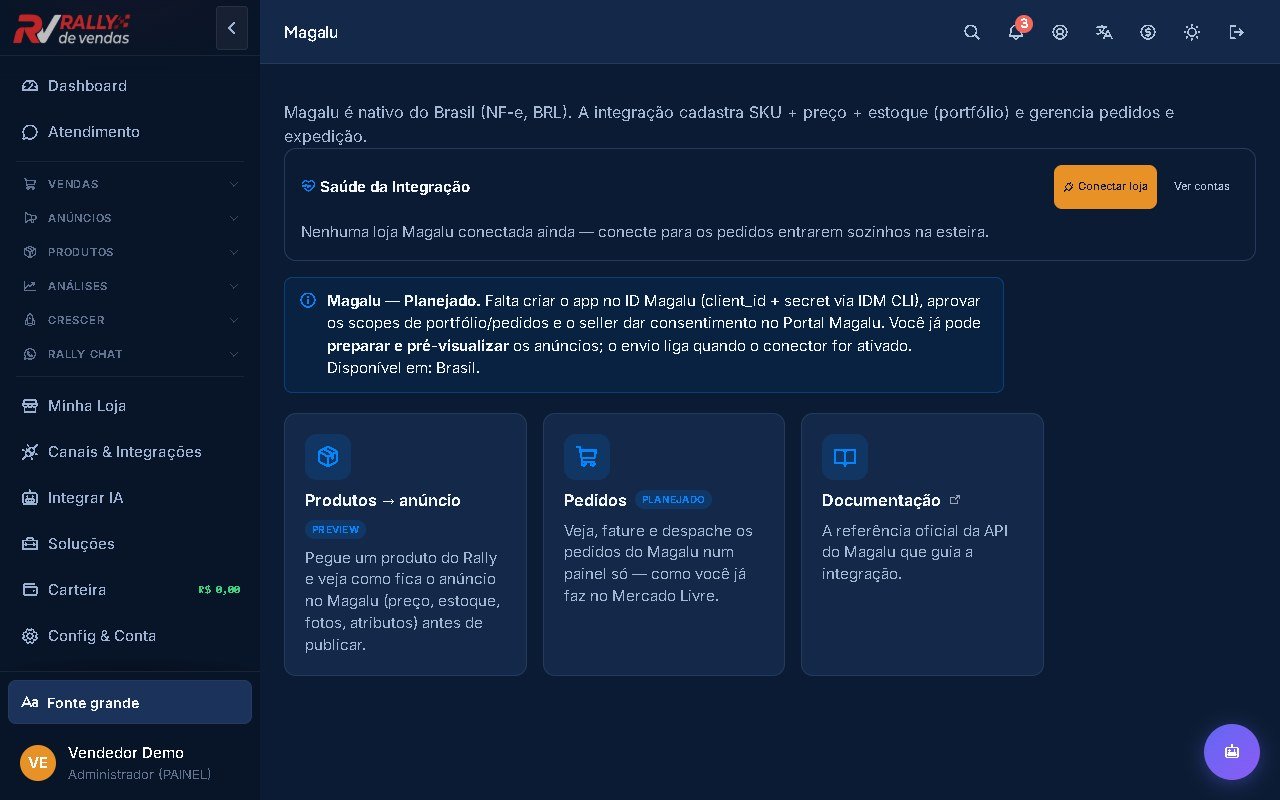Screen dimensions: 1280x800
Task: Click the logout icon
Action: click(x=1237, y=32)
